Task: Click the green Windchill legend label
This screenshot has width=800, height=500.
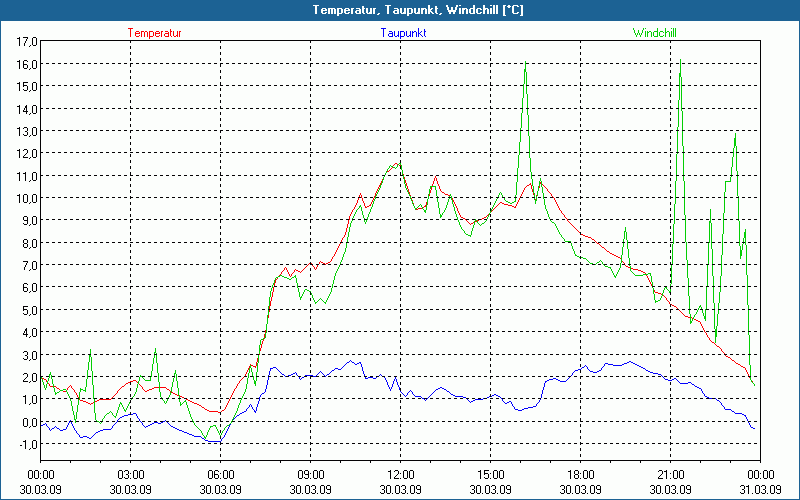Action: [x=655, y=33]
